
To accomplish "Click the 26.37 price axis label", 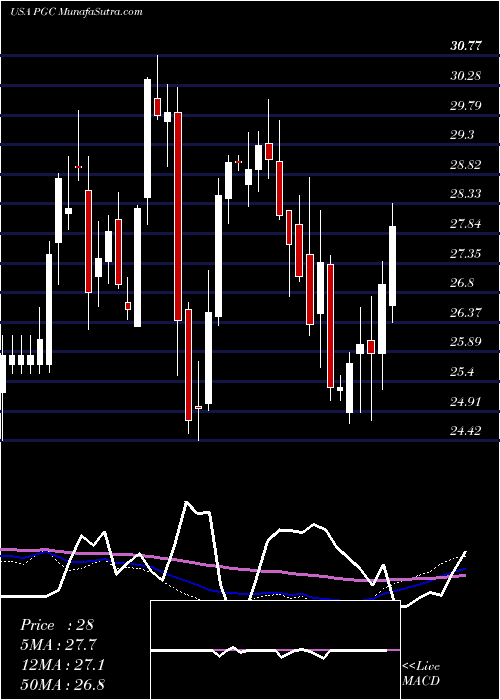I will [466, 312].
